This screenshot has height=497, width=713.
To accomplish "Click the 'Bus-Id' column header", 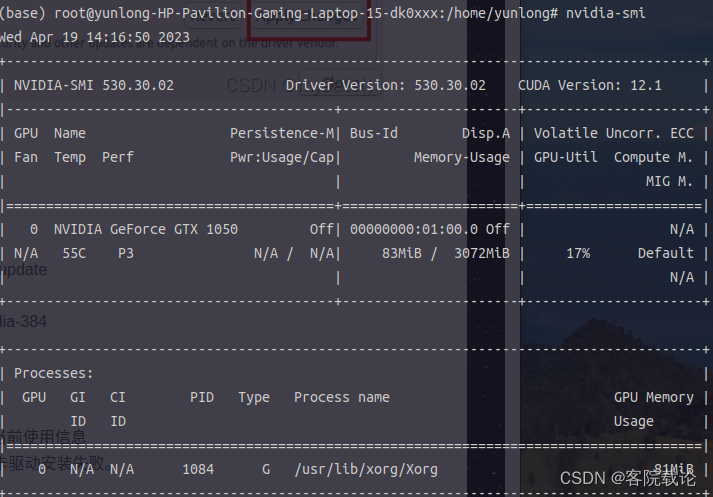I will (x=374, y=133).
